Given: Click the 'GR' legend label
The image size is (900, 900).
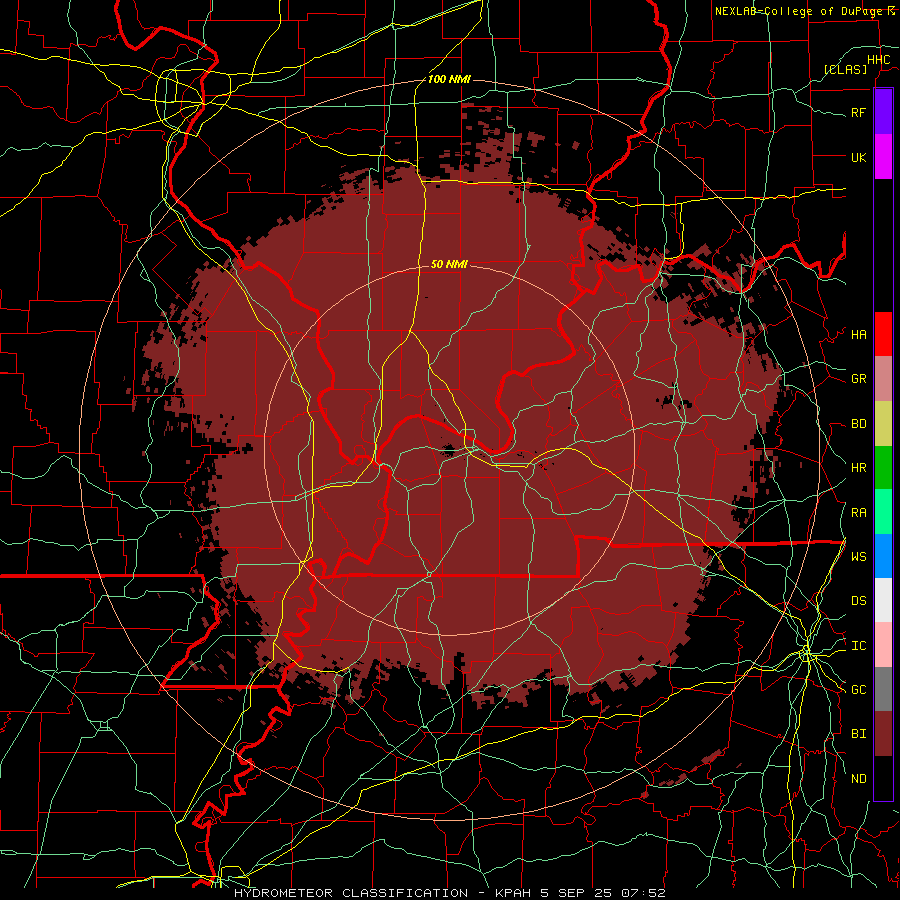Looking at the screenshot, I should pyautogui.click(x=858, y=379).
